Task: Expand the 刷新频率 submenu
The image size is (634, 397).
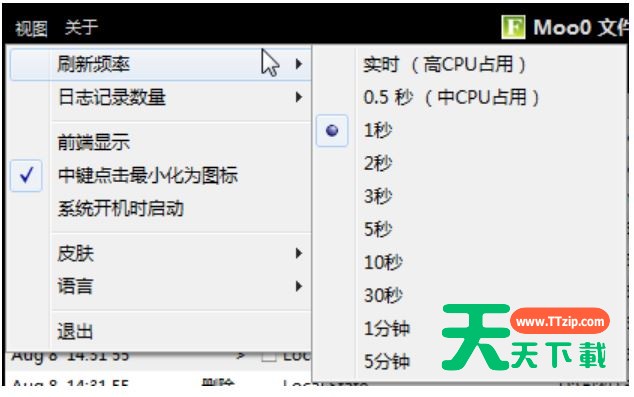Action: point(160,64)
